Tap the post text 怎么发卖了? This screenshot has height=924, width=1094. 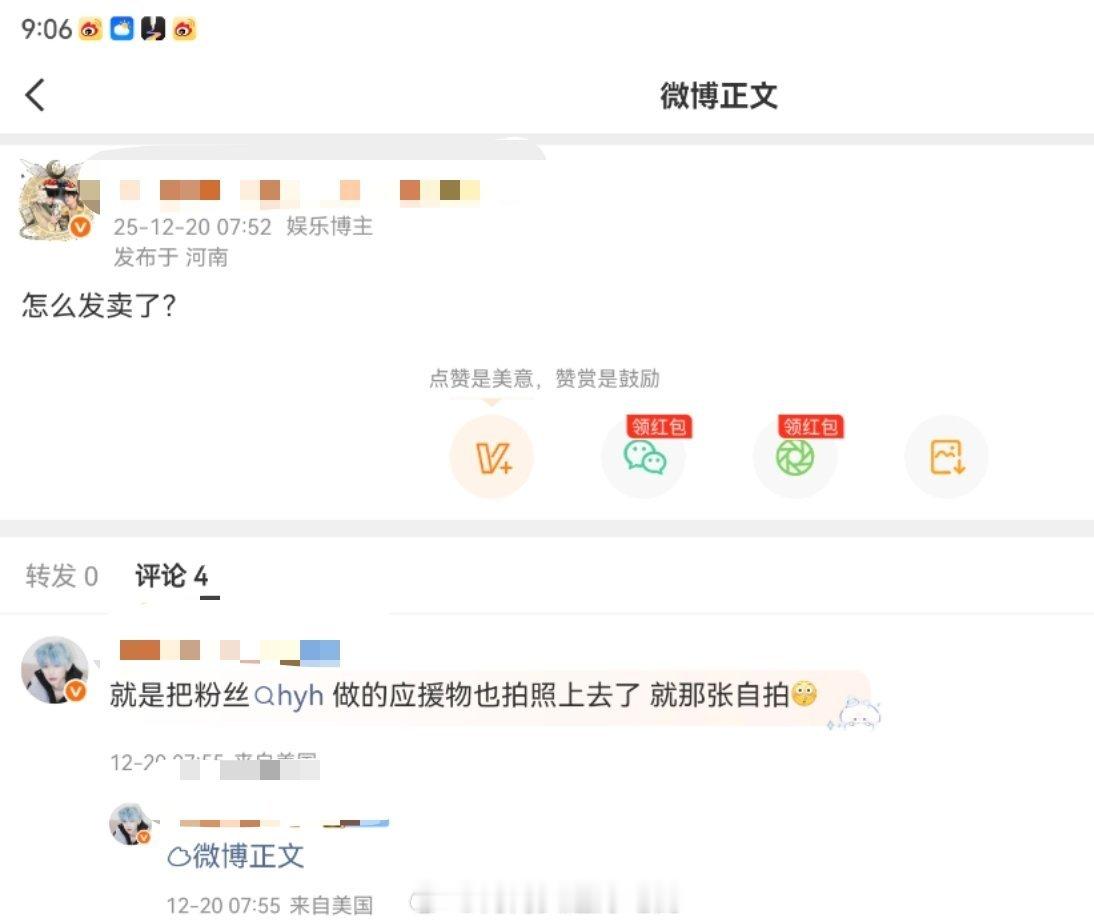pos(98,306)
